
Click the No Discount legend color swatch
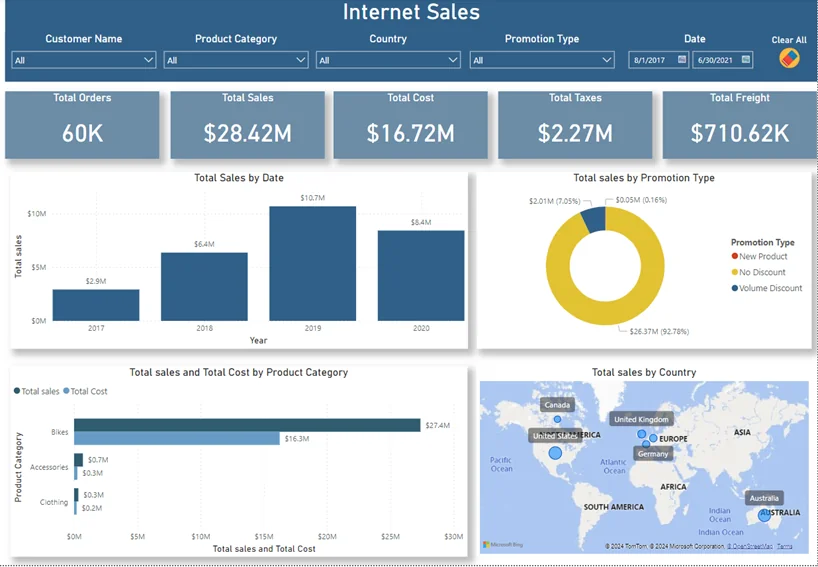pyautogui.click(x=734, y=272)
